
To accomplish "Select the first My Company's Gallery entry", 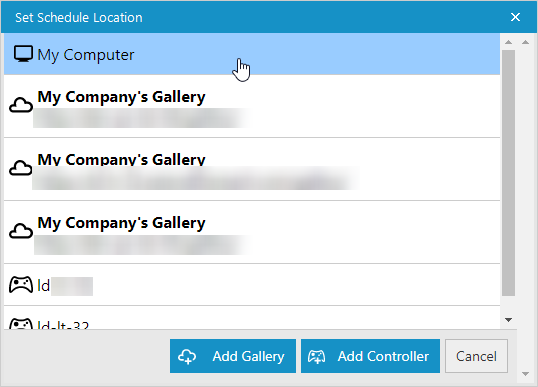I will click(252, 106).
